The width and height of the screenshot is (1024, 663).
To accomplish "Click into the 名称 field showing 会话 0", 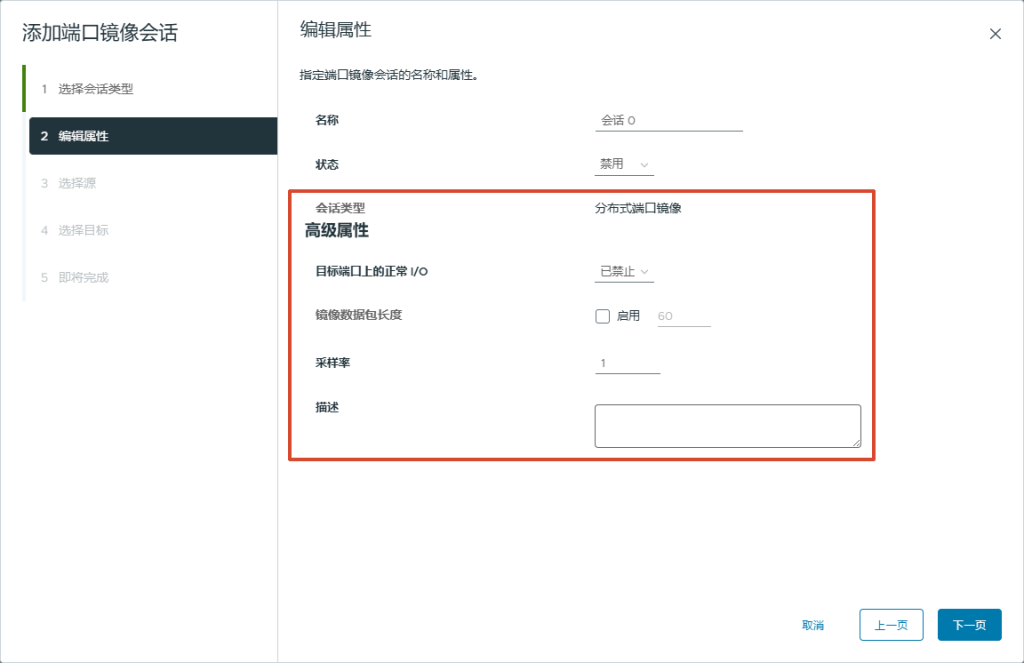I will pyautogui.click(x=668, y=120).
